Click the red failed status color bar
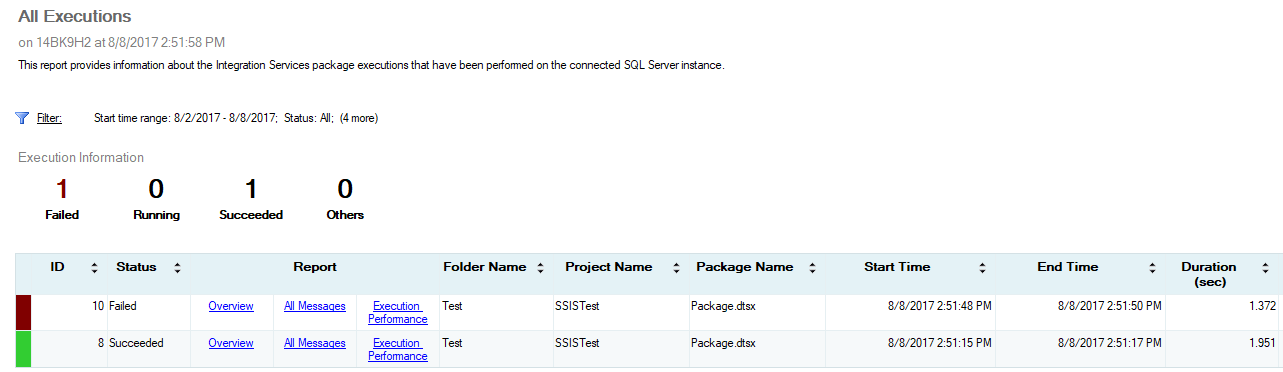This screenshot has height=372, width=1283. (x=24, y=312)
